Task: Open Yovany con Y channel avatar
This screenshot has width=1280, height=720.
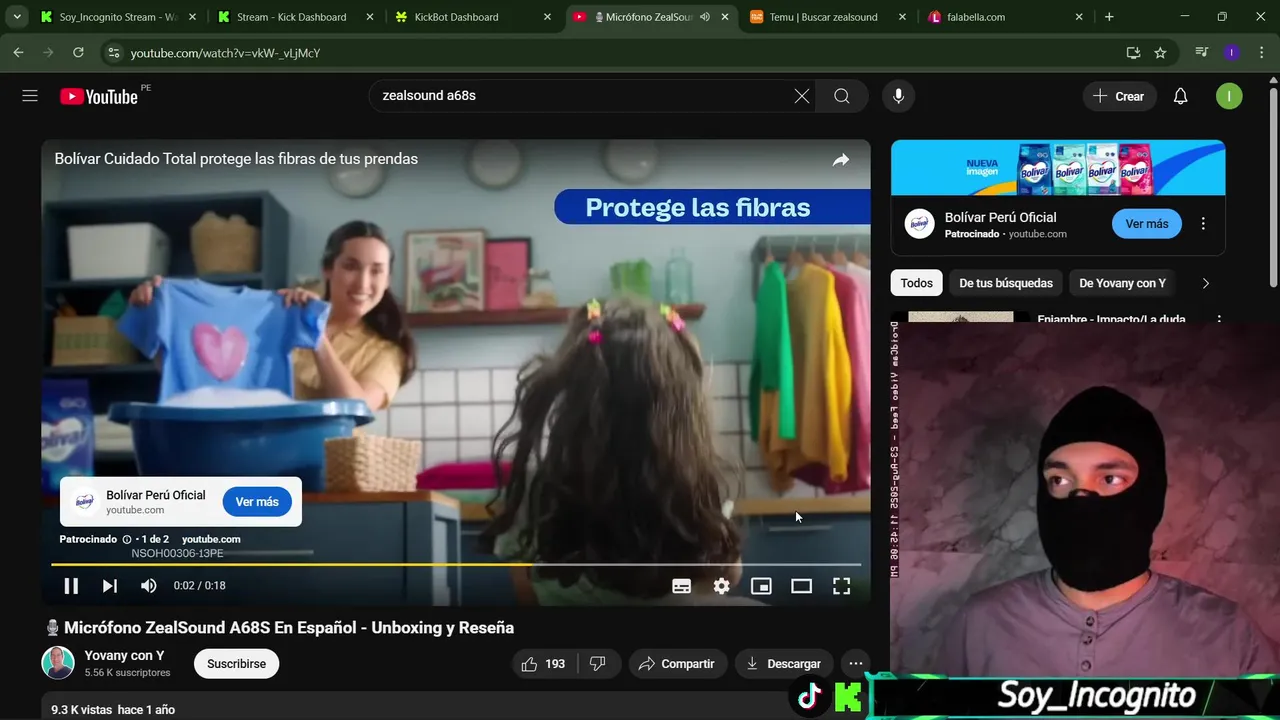Action: [58, 663]
